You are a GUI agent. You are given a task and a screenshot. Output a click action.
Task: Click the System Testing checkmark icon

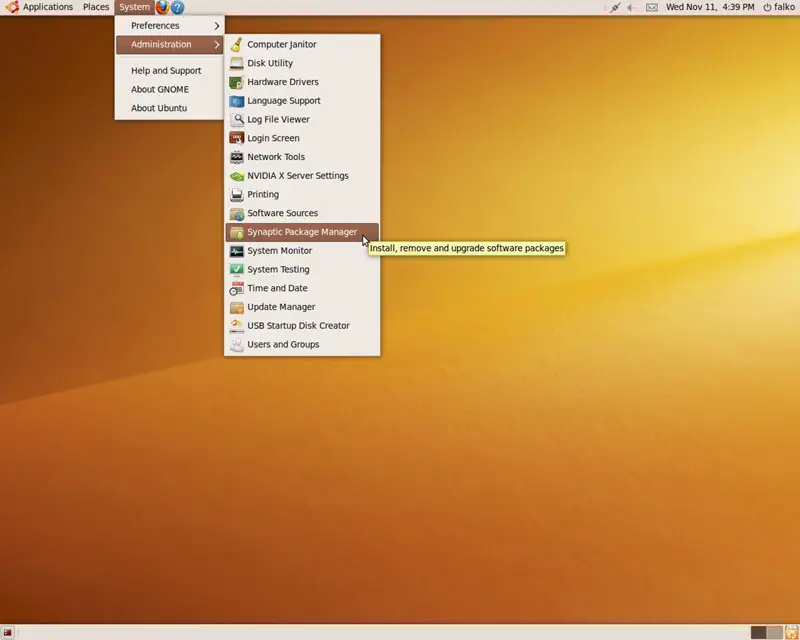[x=236, y=269]
